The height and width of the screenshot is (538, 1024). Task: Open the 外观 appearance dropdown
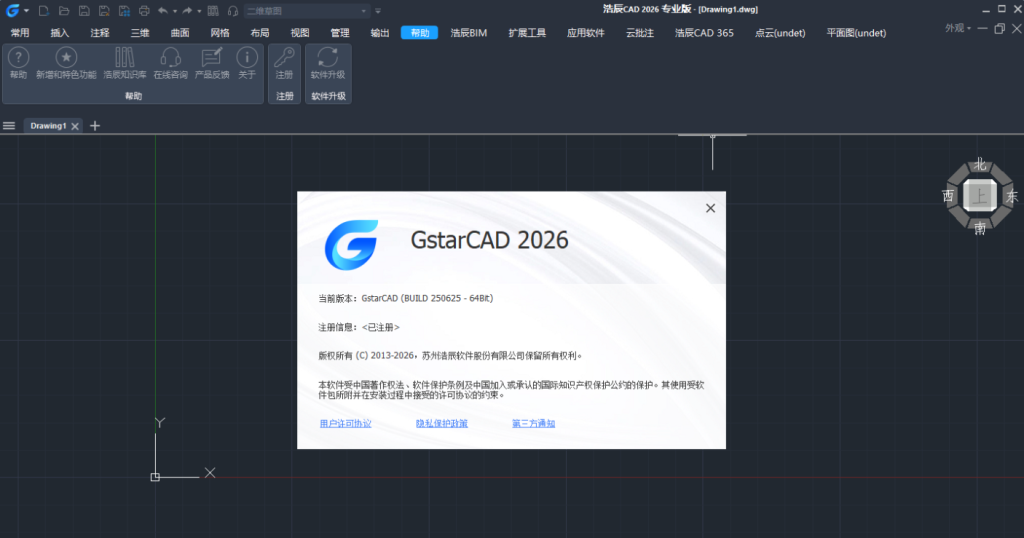point(958,29)
